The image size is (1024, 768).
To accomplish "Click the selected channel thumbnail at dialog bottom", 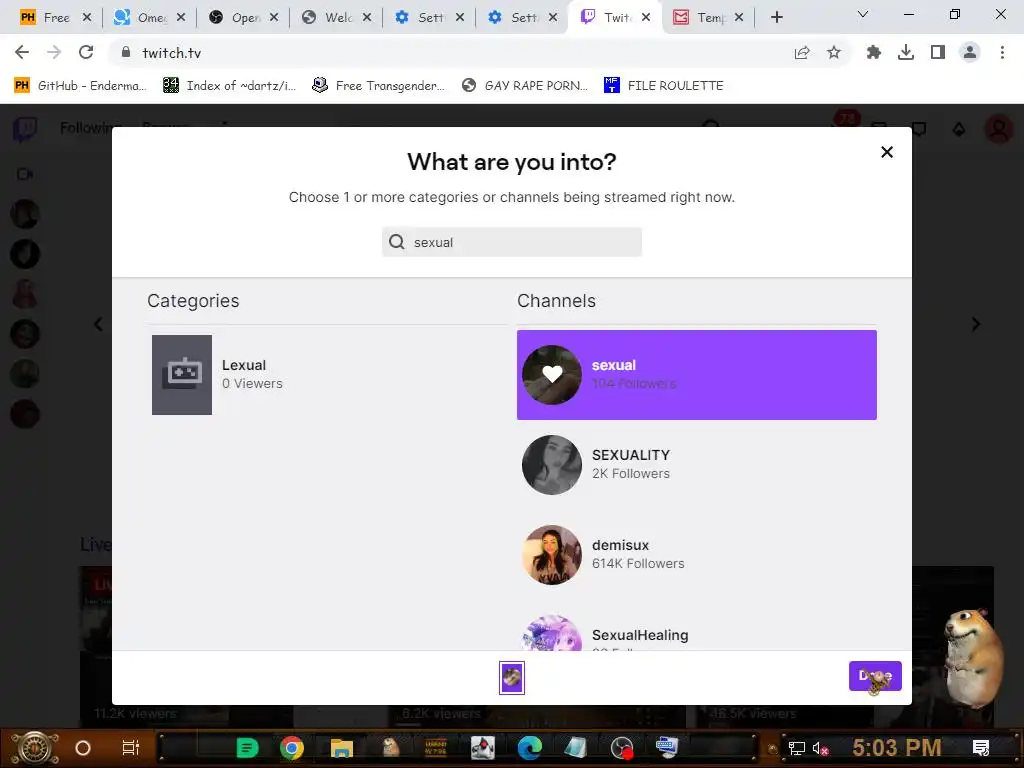I will tap(511, 677).
